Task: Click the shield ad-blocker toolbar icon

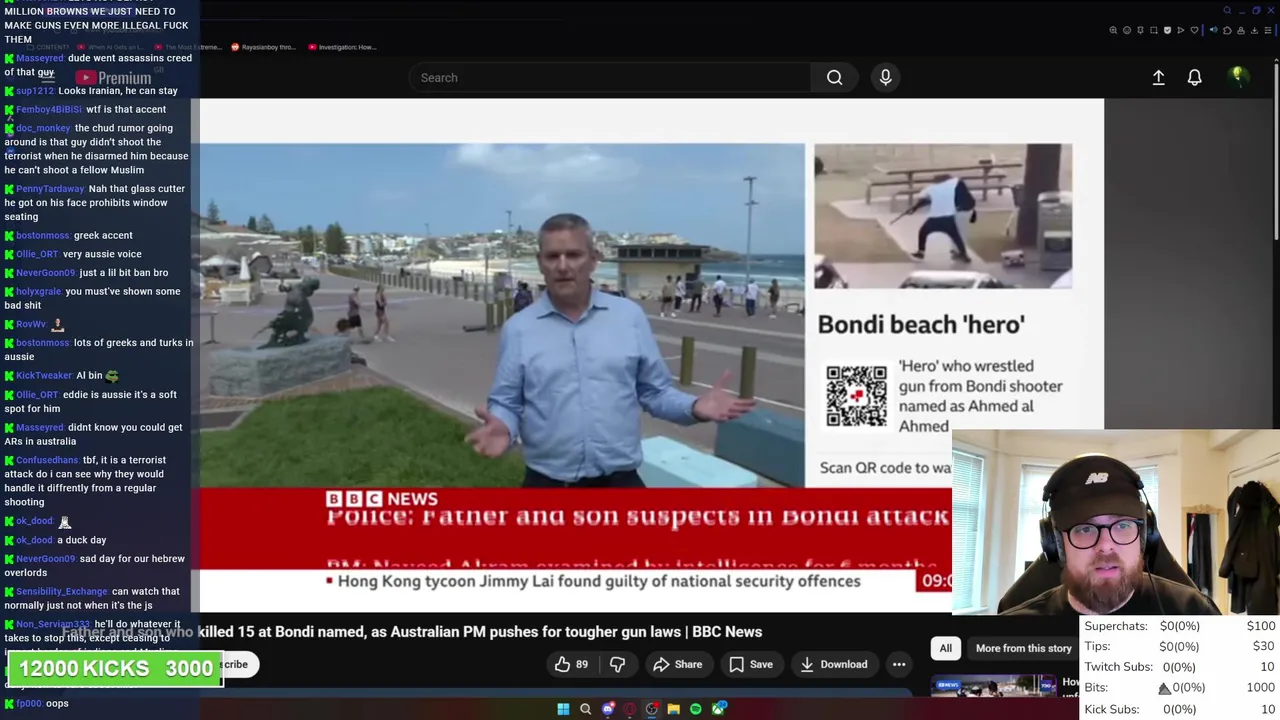Action: tap(1167, 30)
